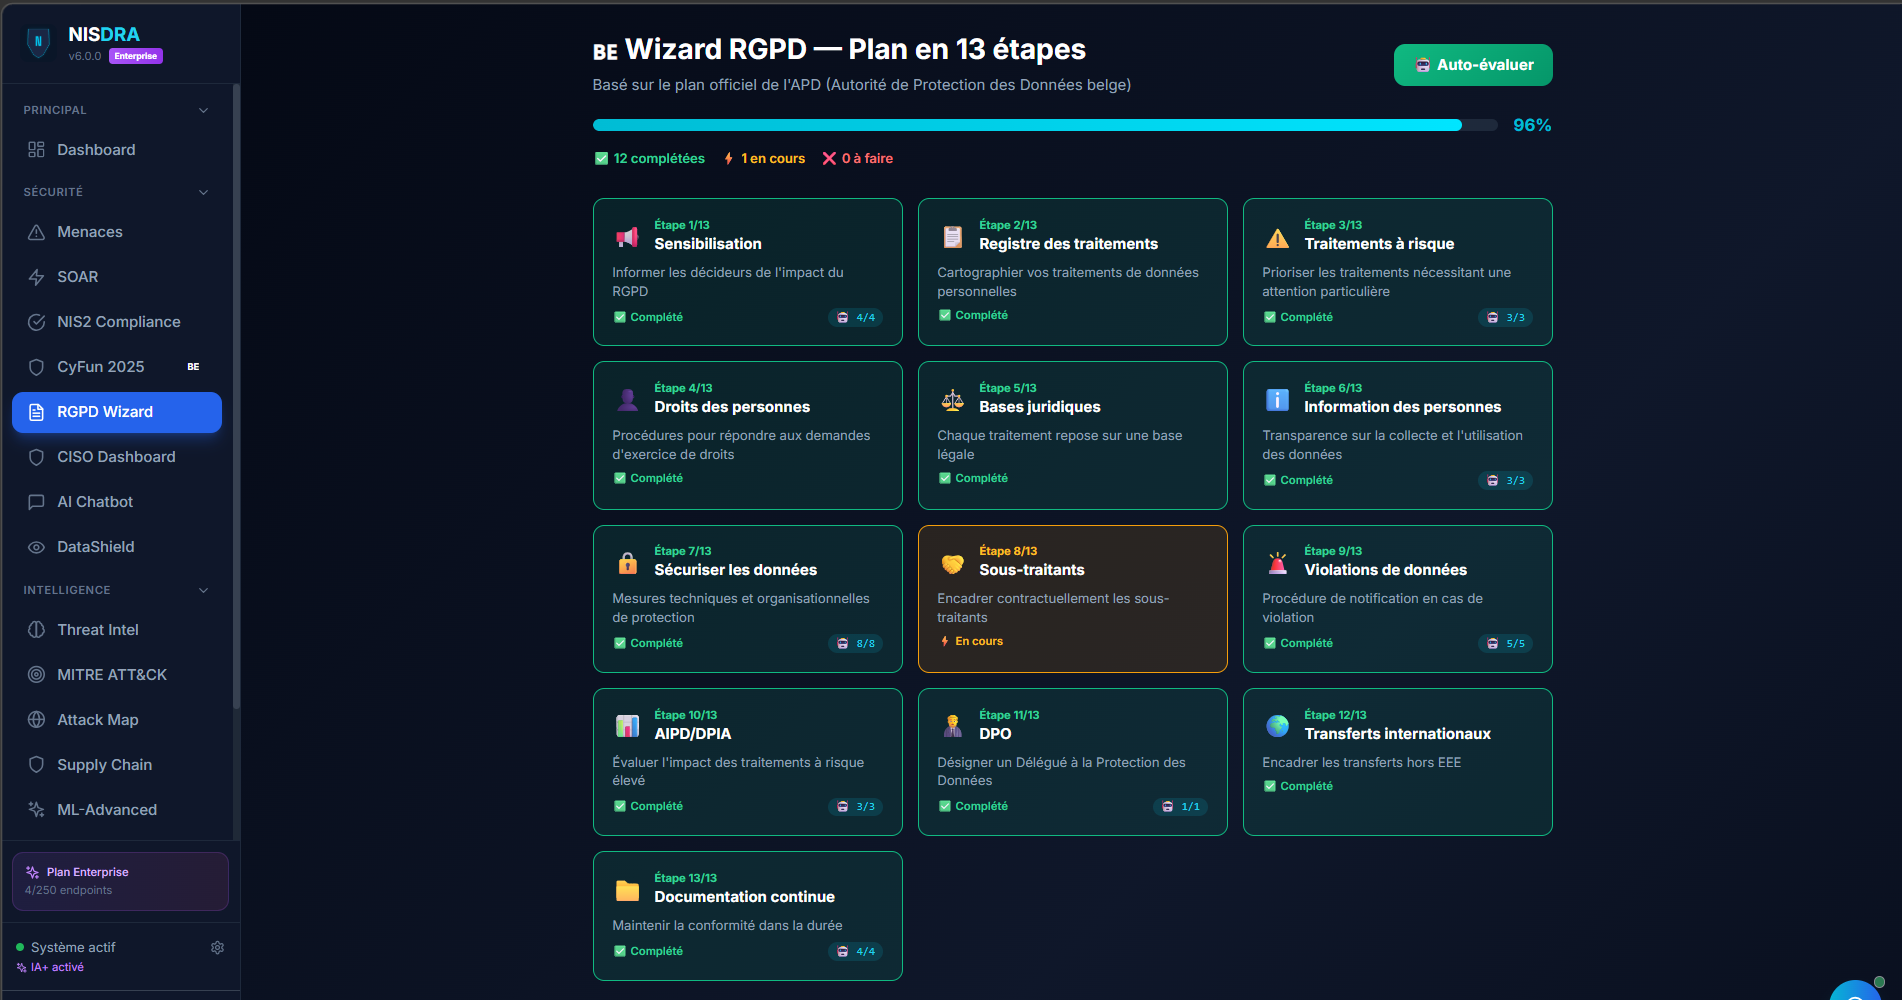Viewport: 1902px width, 1000px height.
Task: Click the 96% progress value
Action: click(x=1532, y=125)
